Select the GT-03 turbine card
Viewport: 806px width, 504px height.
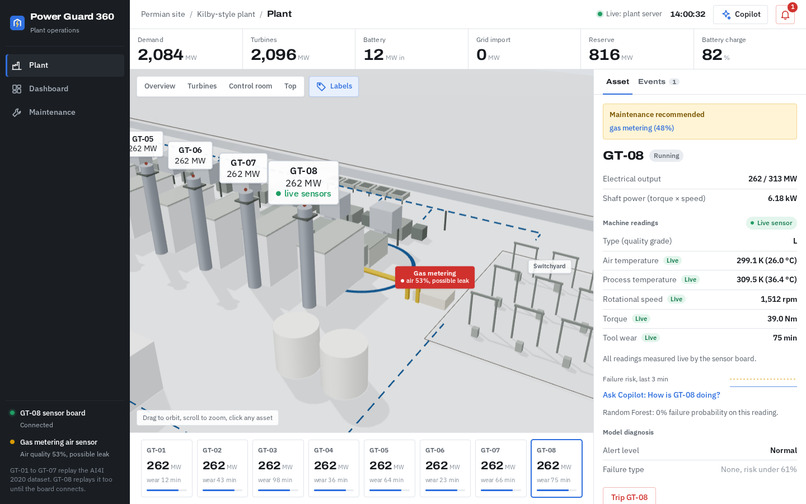[x=278, y=468]
